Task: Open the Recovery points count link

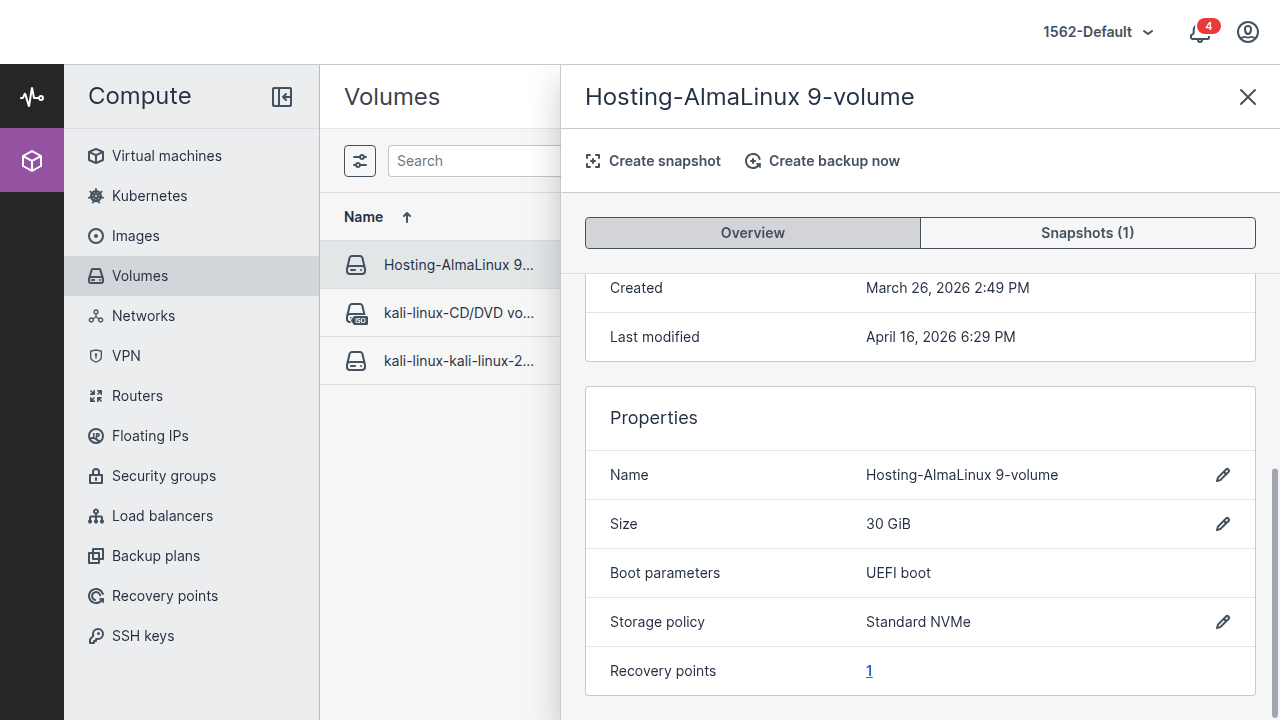Action: pyautogui.click(x=869, y=671)
